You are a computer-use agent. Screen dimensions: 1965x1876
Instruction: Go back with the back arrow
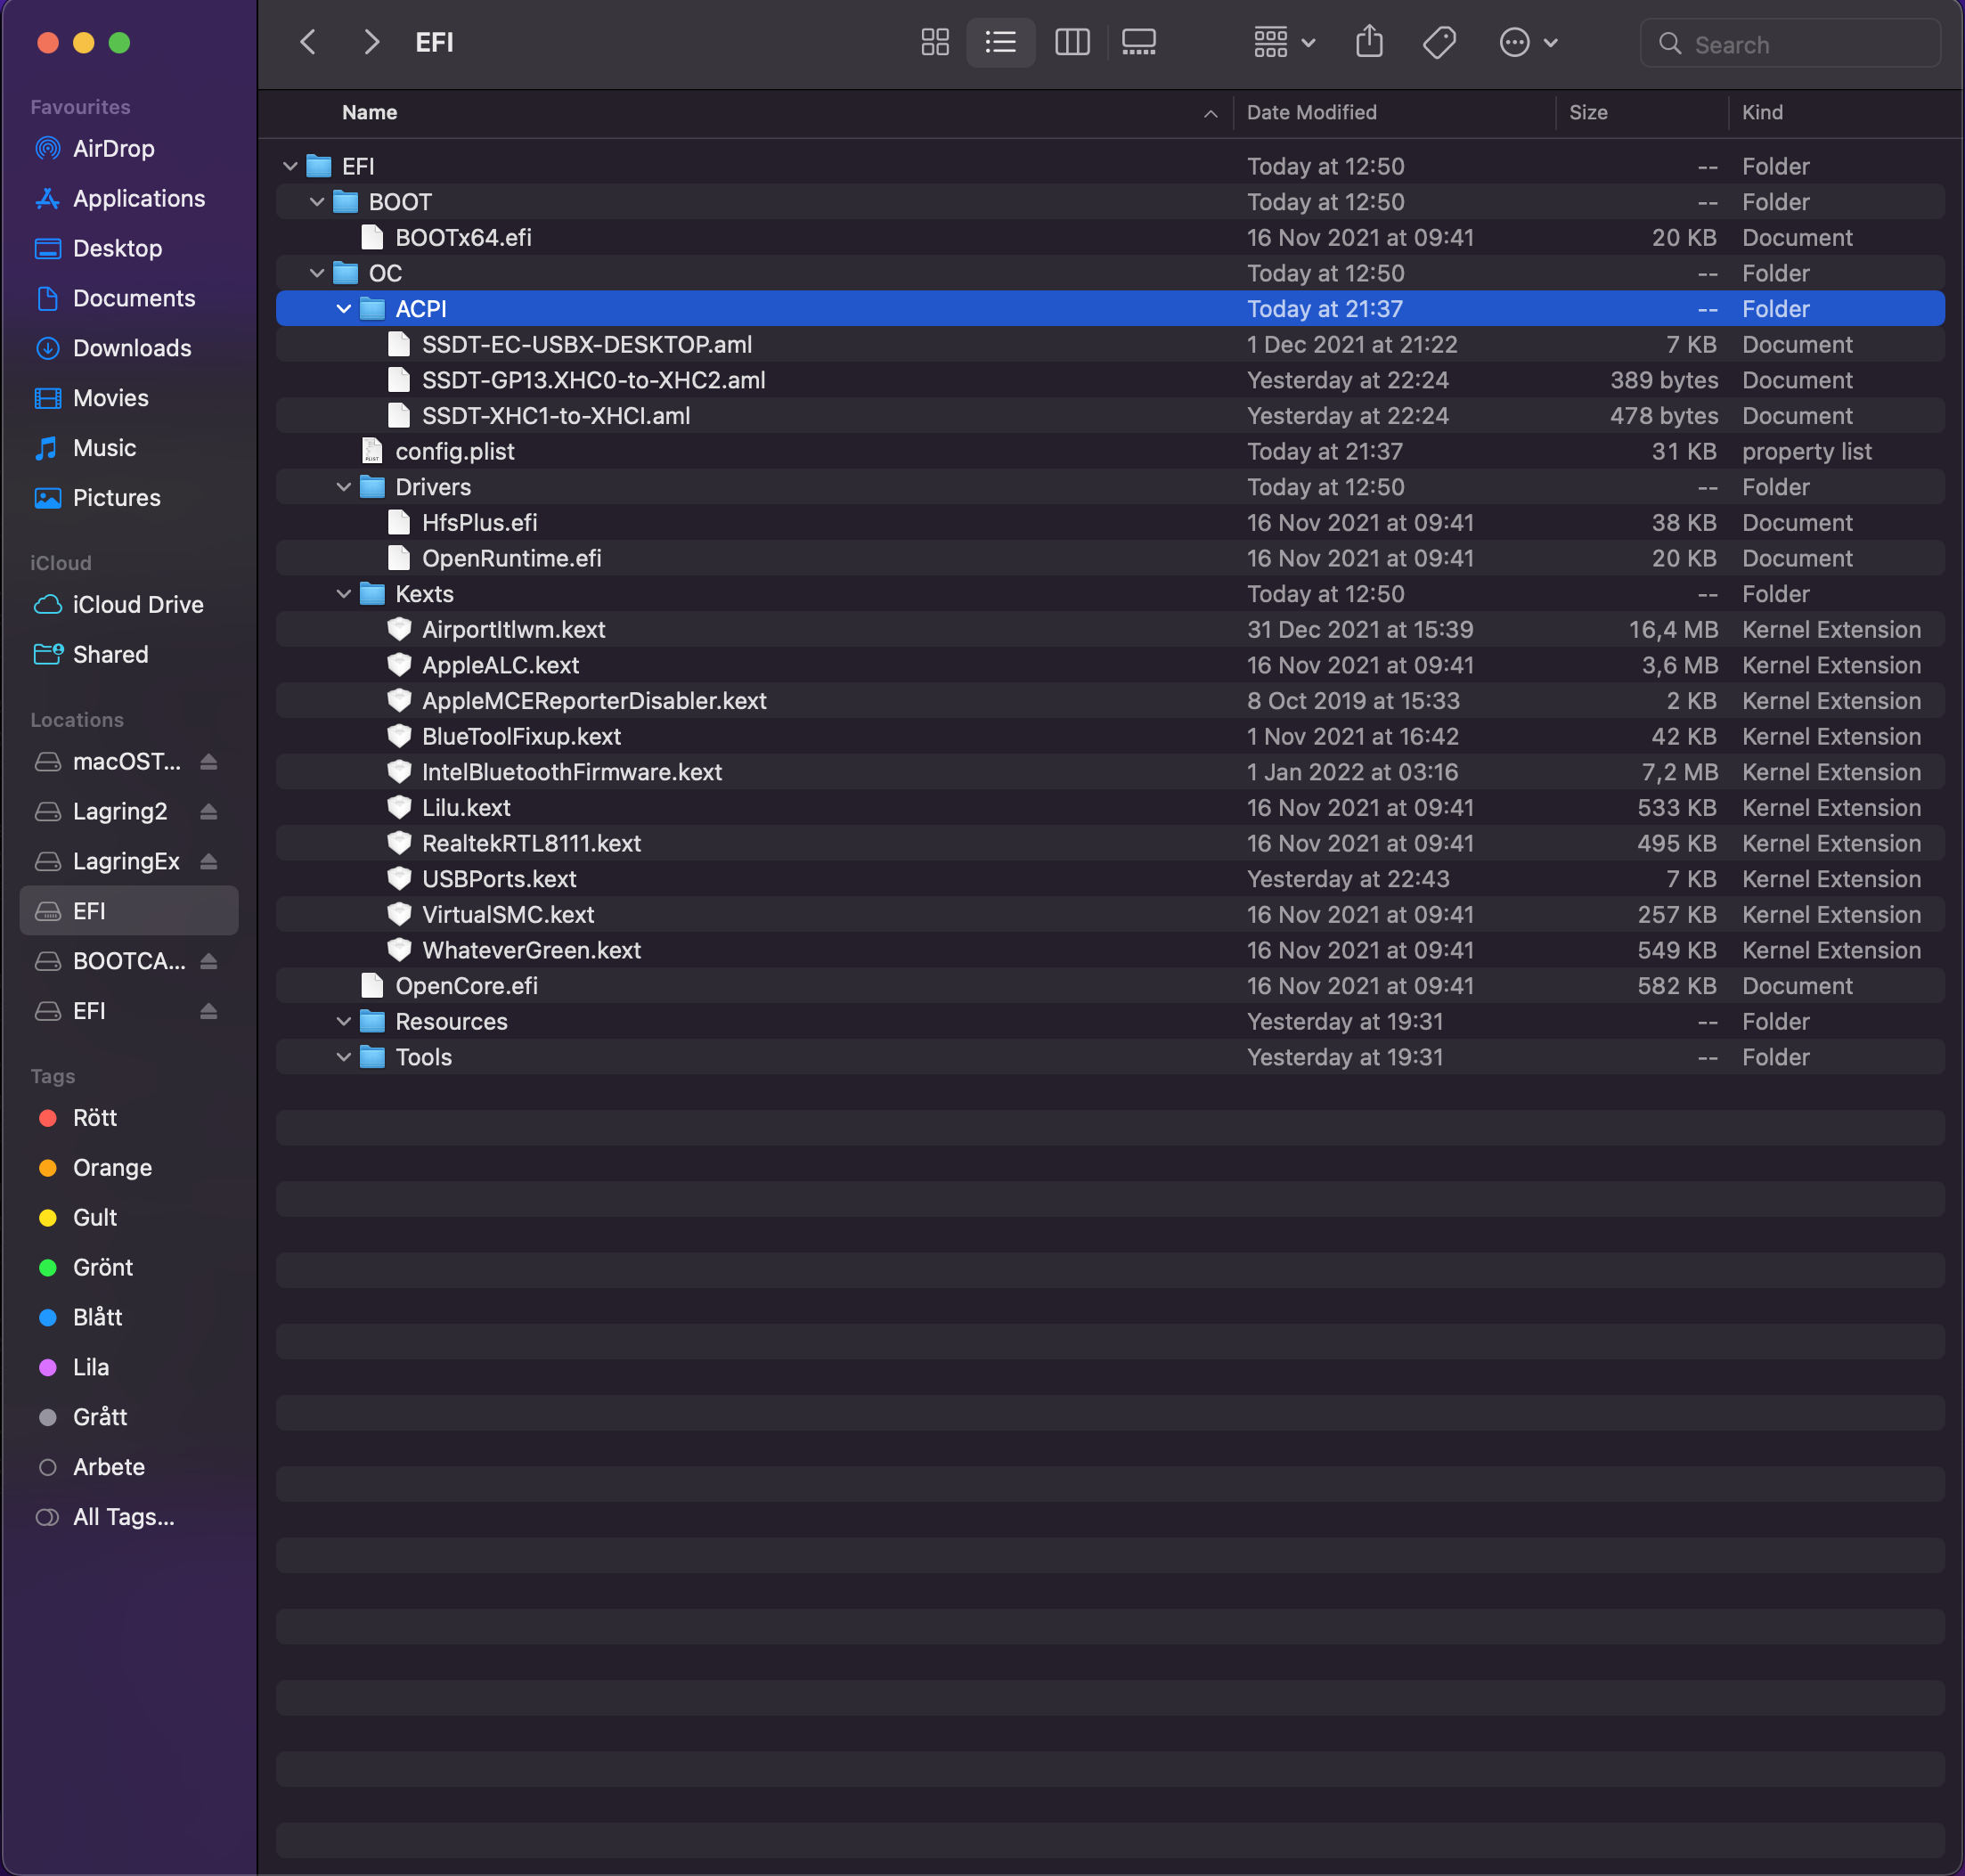[308, 42]
